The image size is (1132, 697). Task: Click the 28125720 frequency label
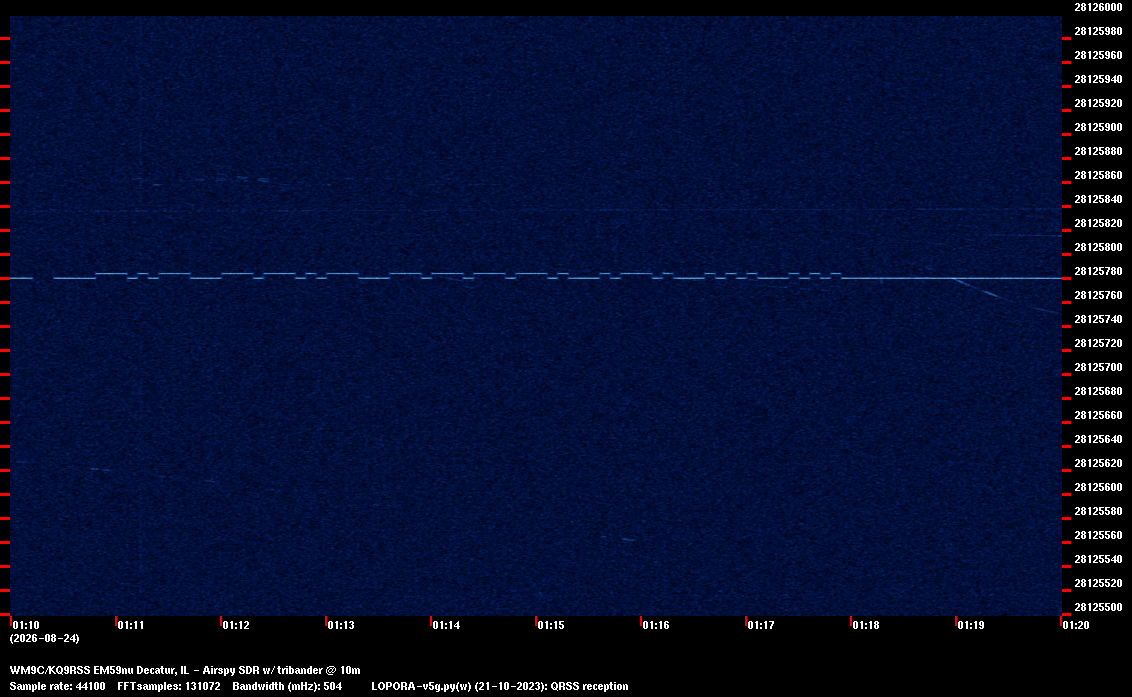pos(1098,343)
